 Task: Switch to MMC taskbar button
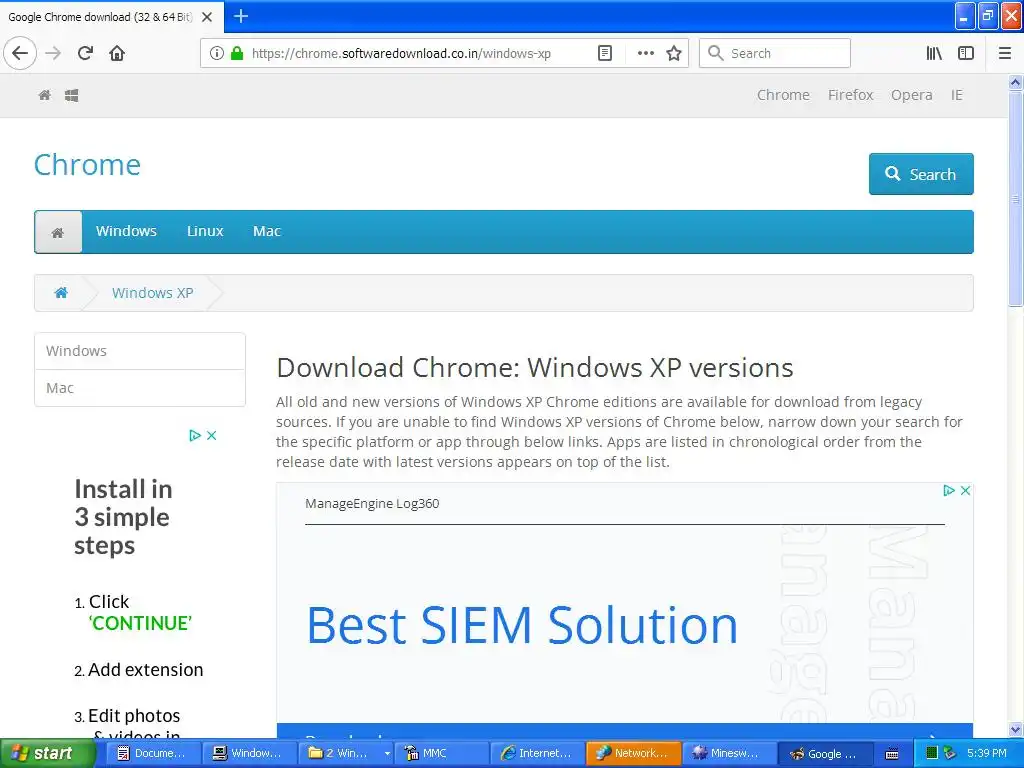[x=442, y=754]
